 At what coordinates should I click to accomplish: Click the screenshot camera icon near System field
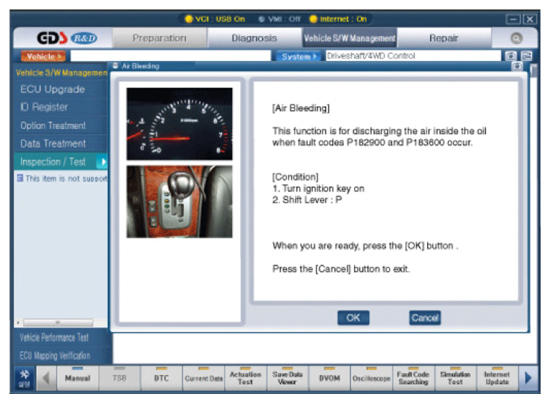[x=511, y=56]
